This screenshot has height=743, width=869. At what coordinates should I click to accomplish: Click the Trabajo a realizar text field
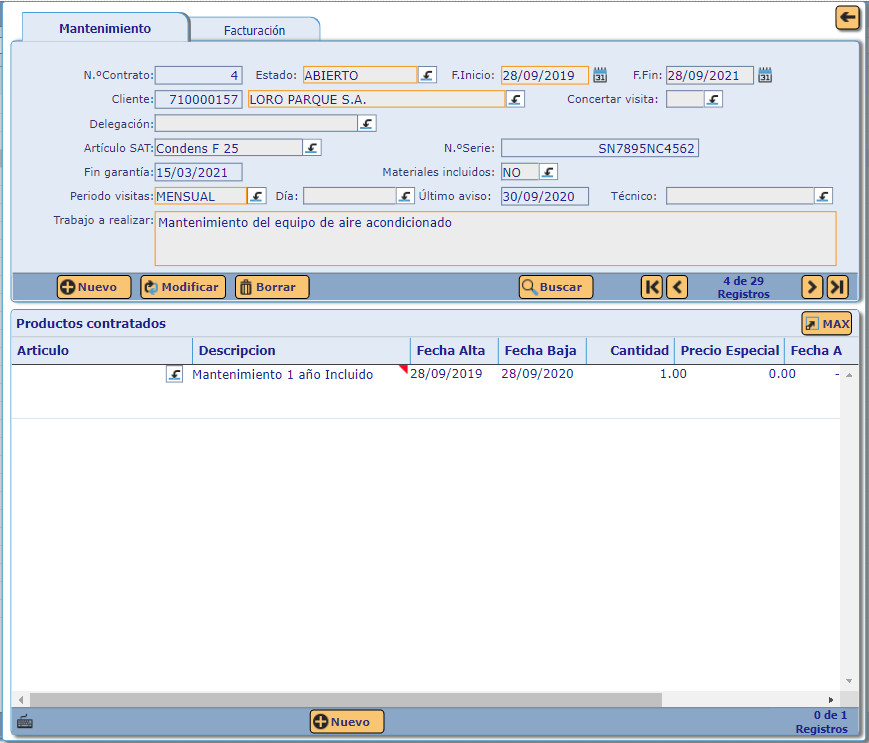point(495,238)
